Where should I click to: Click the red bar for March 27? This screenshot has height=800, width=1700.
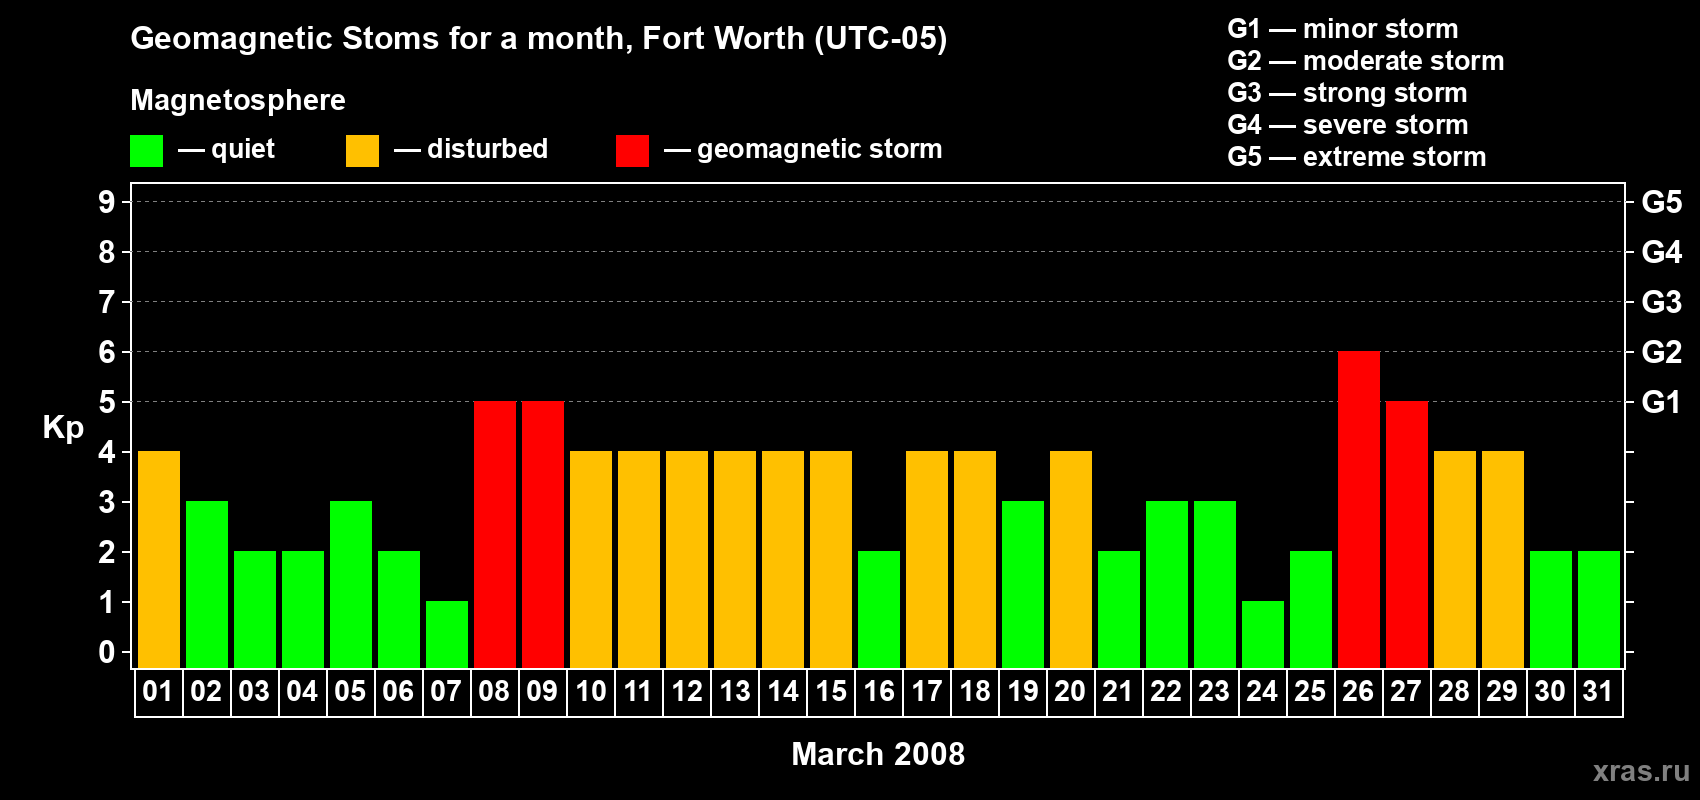click(x=1407, y=535)
